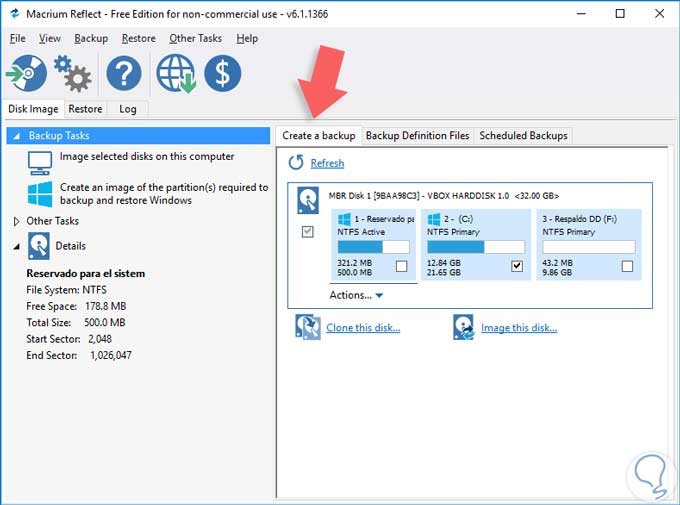
Task: Click the Refresh circular arrow icon
Action: [296, 163]
